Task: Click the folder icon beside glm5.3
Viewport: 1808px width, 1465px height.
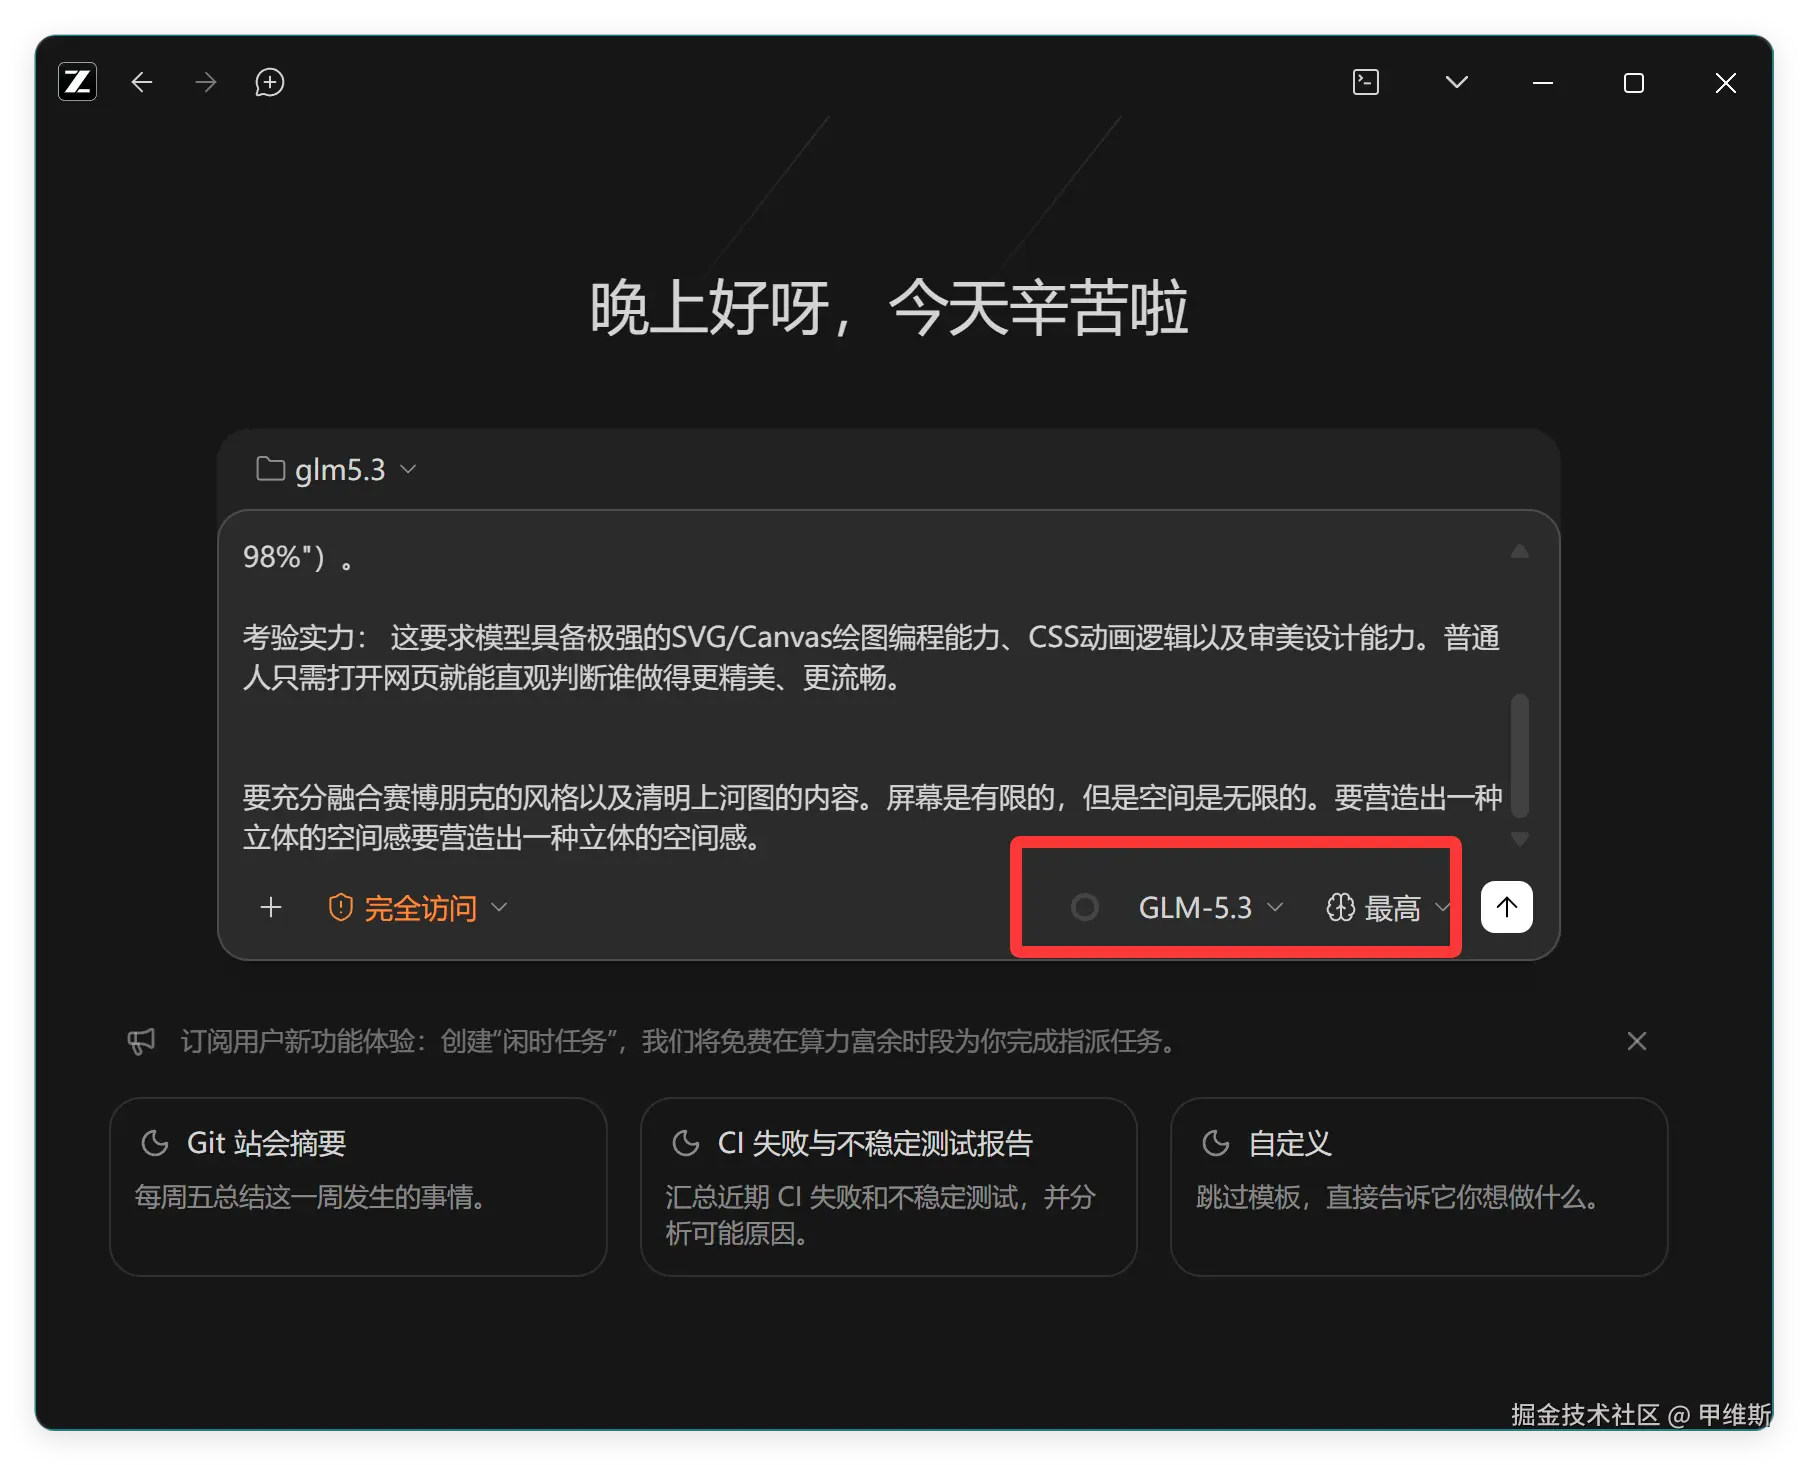Action: coord(270,468)
